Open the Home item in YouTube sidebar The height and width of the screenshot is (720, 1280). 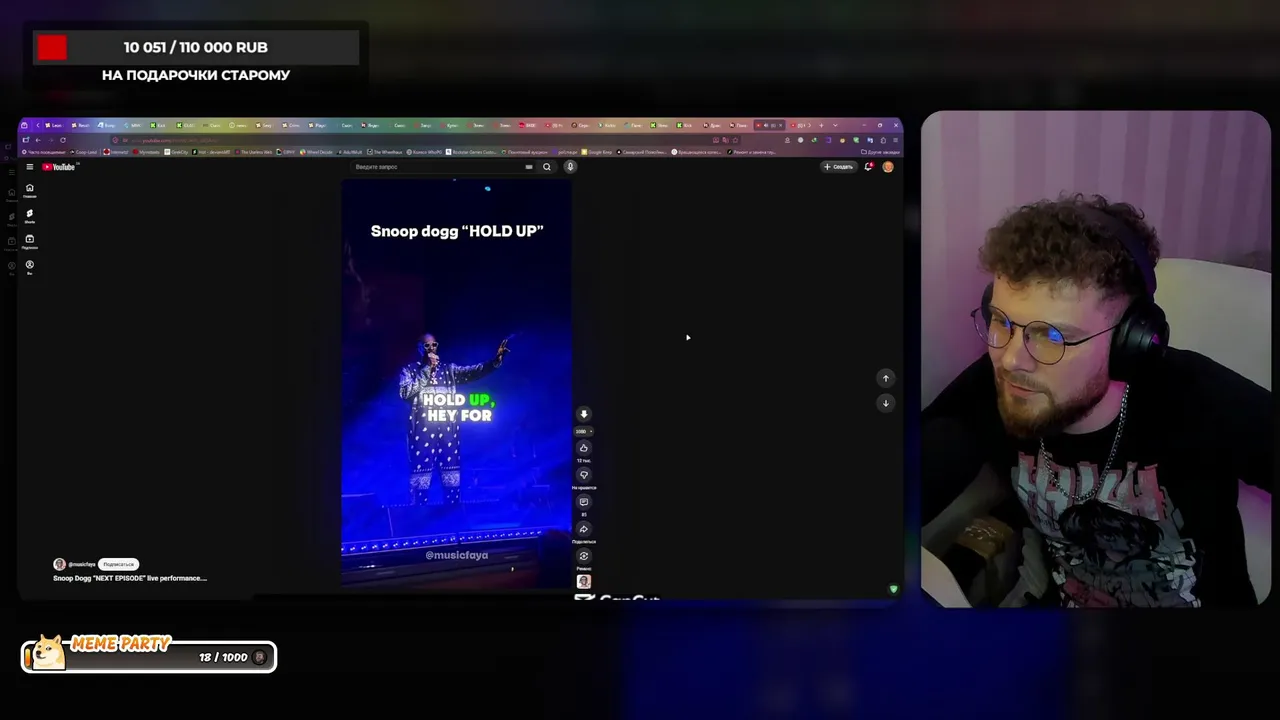click(x=30, y=190)
